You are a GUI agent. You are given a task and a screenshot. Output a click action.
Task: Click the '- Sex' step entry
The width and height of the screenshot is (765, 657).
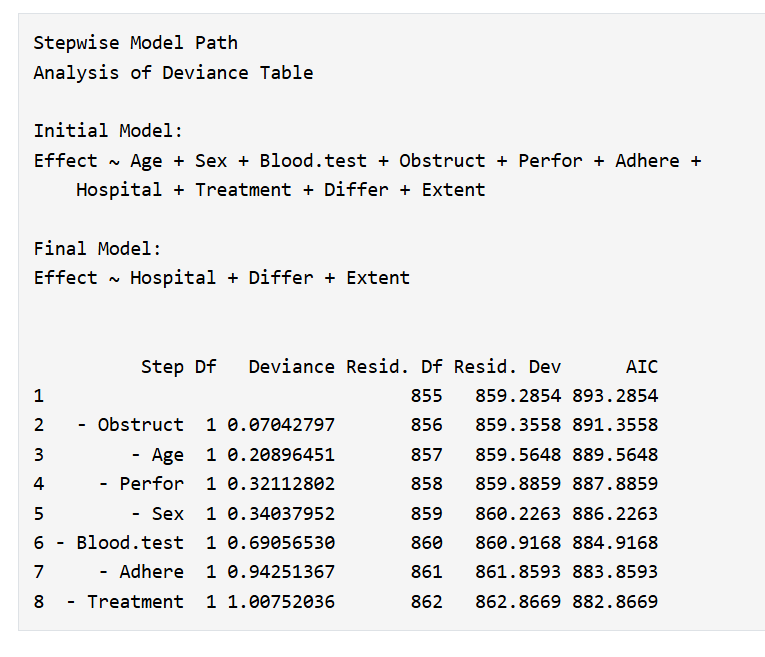pos(157,514)
